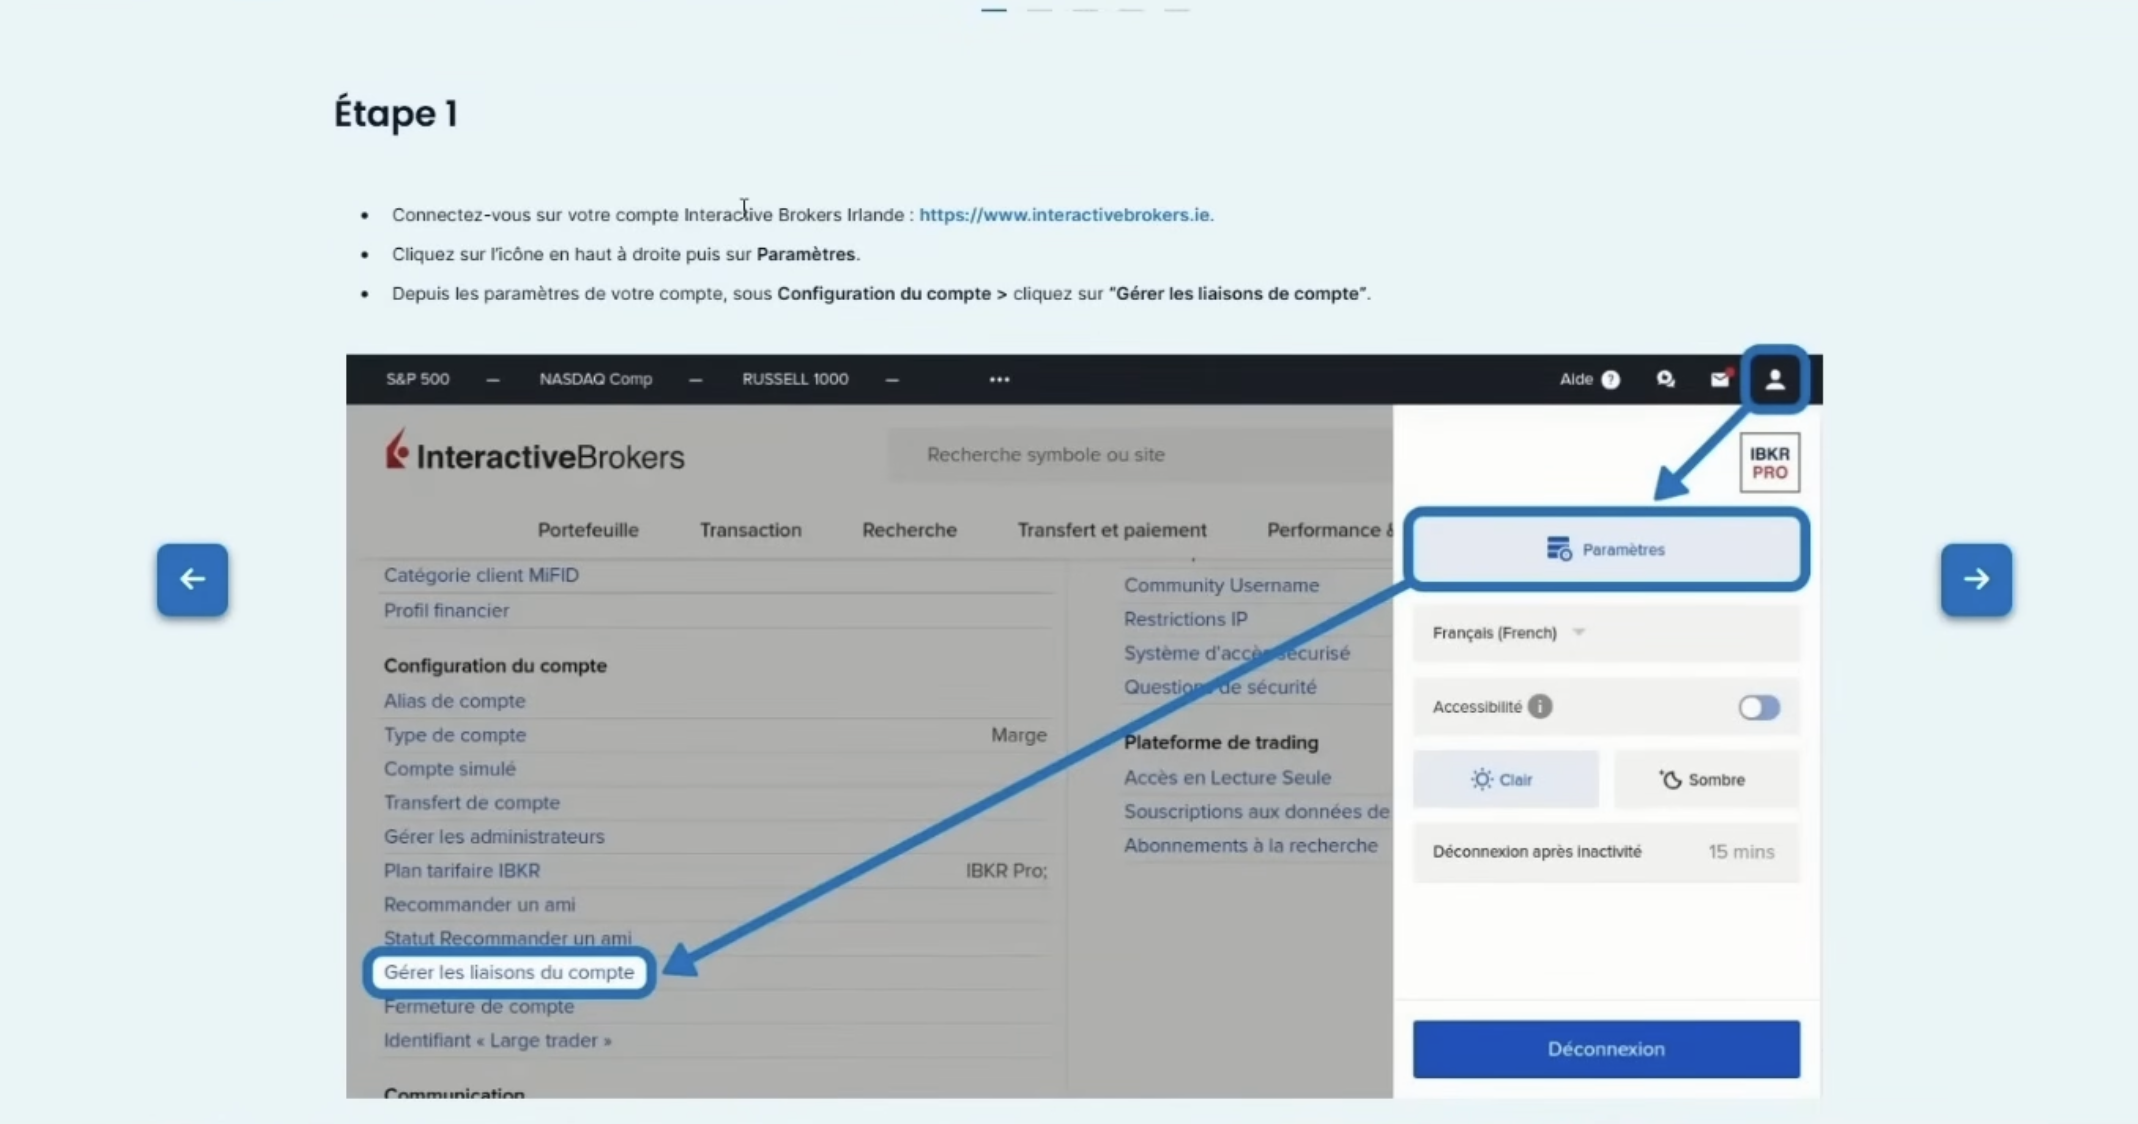Click the NASDAQ Comp ticker
2138x1124 pixels.
[596, 379]
